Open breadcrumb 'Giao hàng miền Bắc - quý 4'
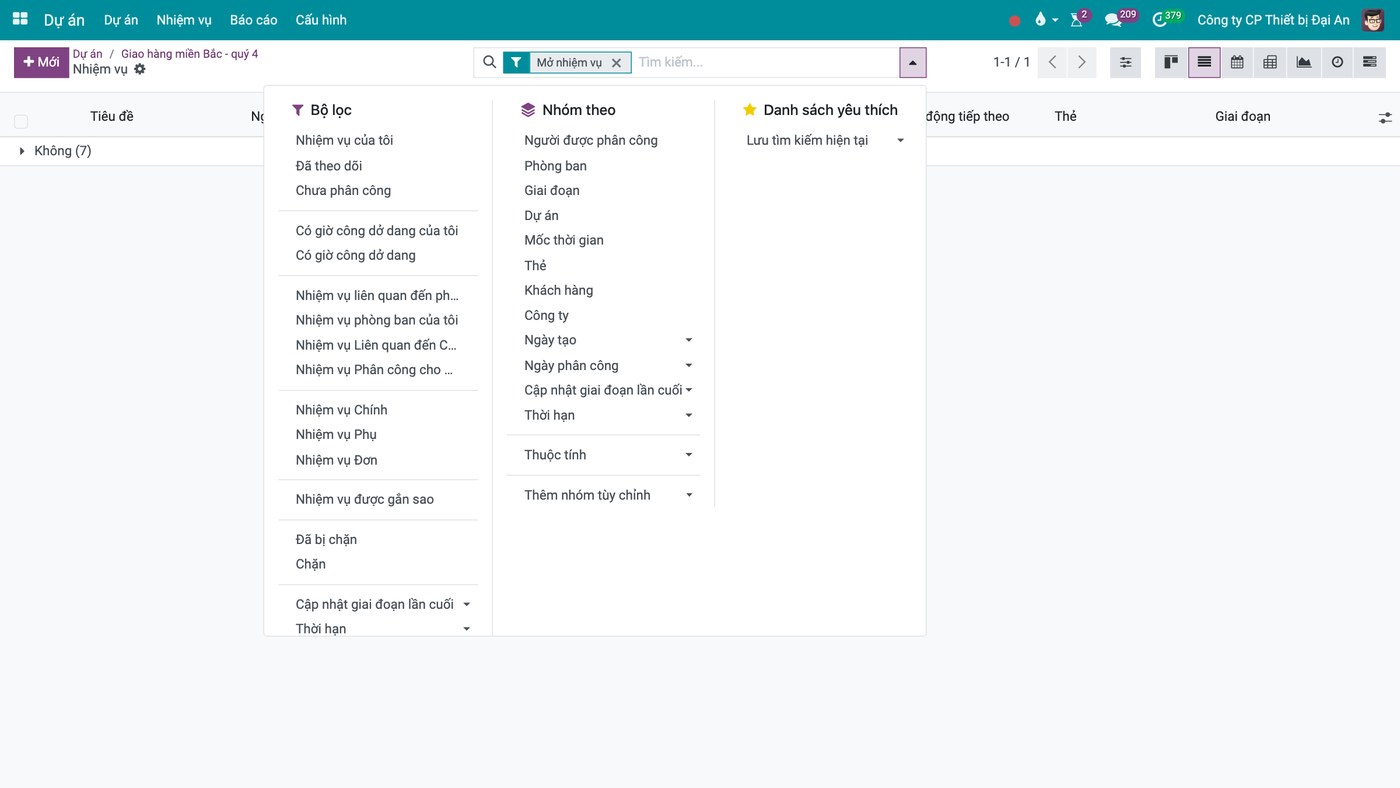Screen dimensions: 1400x788 (190, 54)
